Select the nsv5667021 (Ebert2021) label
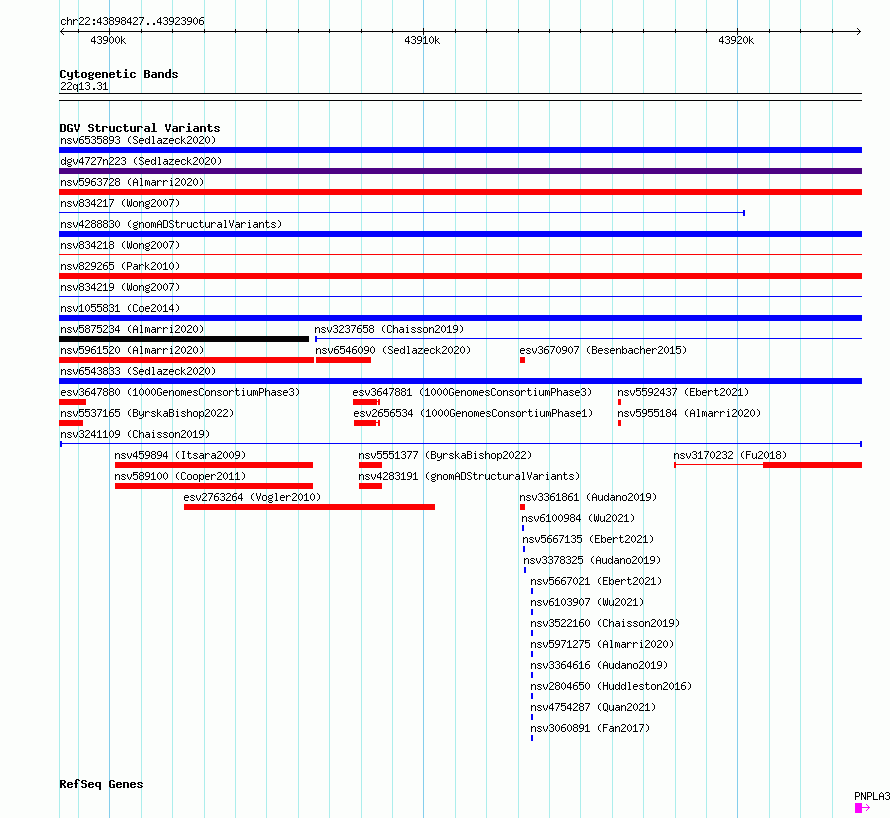Viewport: 890px width, 818px height. point(596,581)
